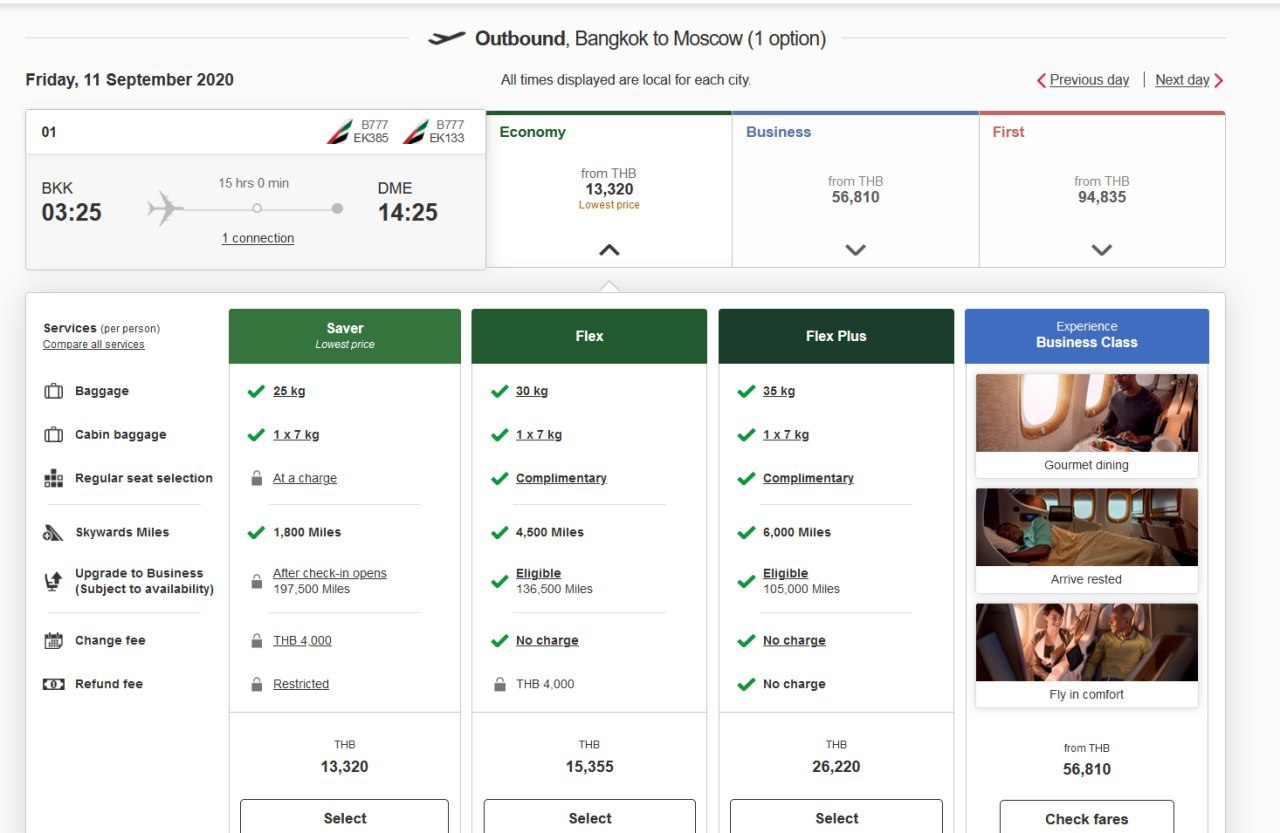The width and height of the screenshot is (1280, 833).
Task: Click the Emirates logo beside EK133
Action: point(416,132)
